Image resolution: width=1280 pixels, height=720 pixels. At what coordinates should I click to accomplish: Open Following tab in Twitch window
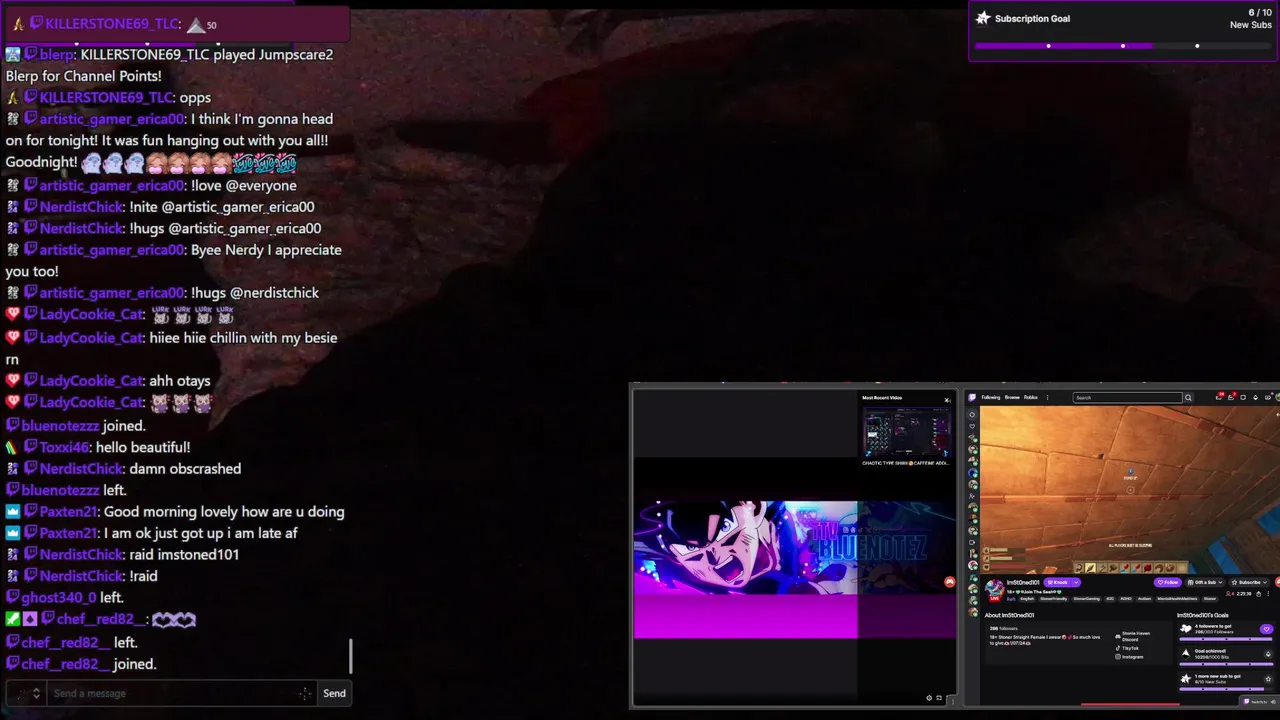[991, 397]
